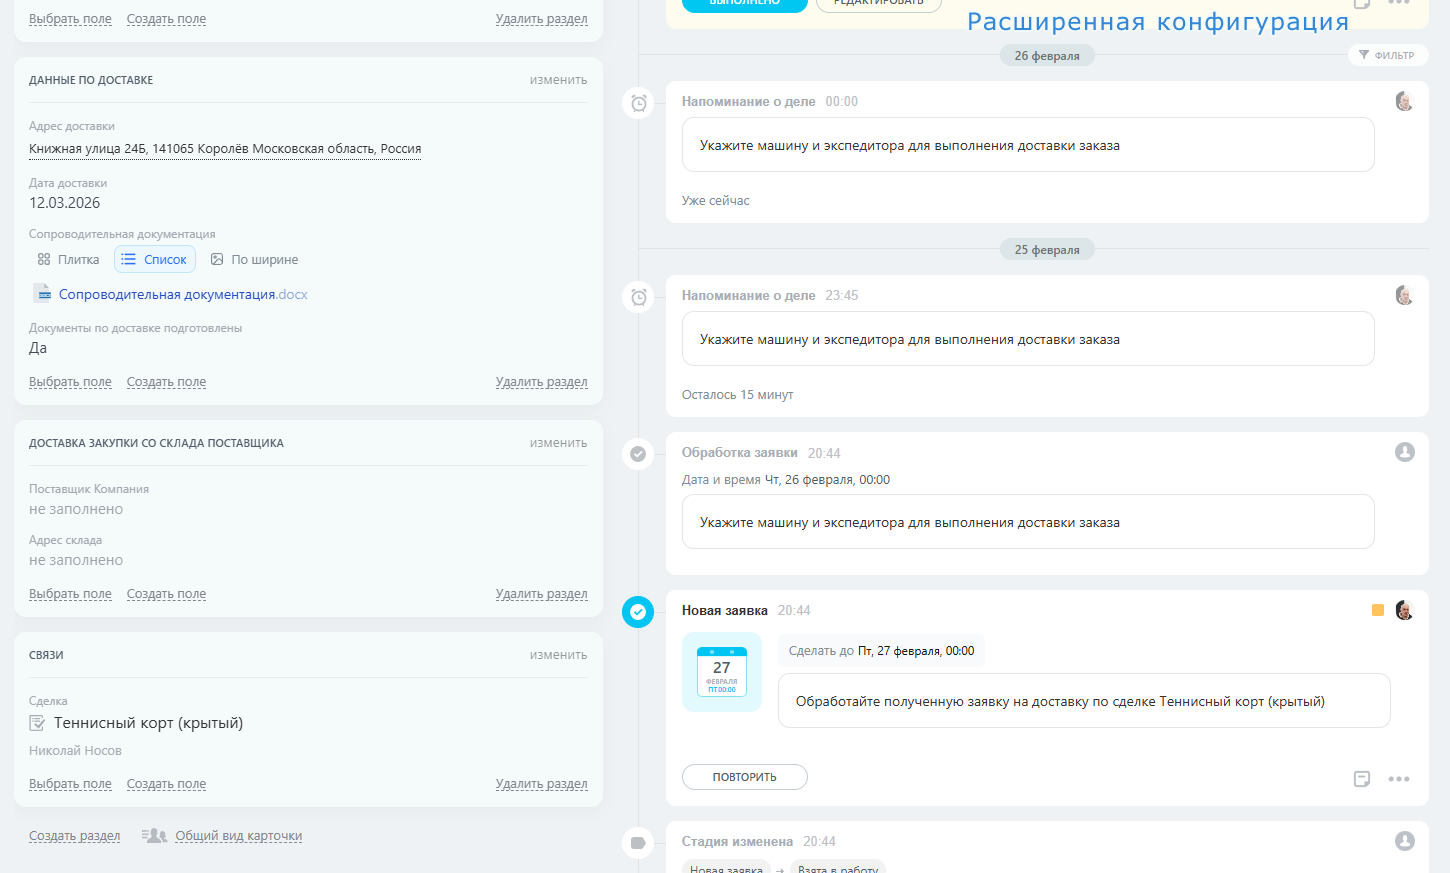Click не заполнено under Поставщик Компания
This screenshot has width=1450, height=873.
pyautogui.click(x=76, y=509)
